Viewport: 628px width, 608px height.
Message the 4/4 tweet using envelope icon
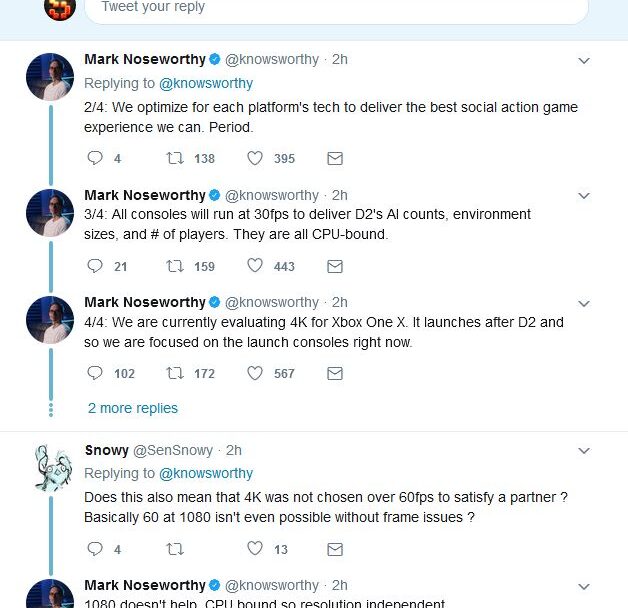click(x=335, y=373)
